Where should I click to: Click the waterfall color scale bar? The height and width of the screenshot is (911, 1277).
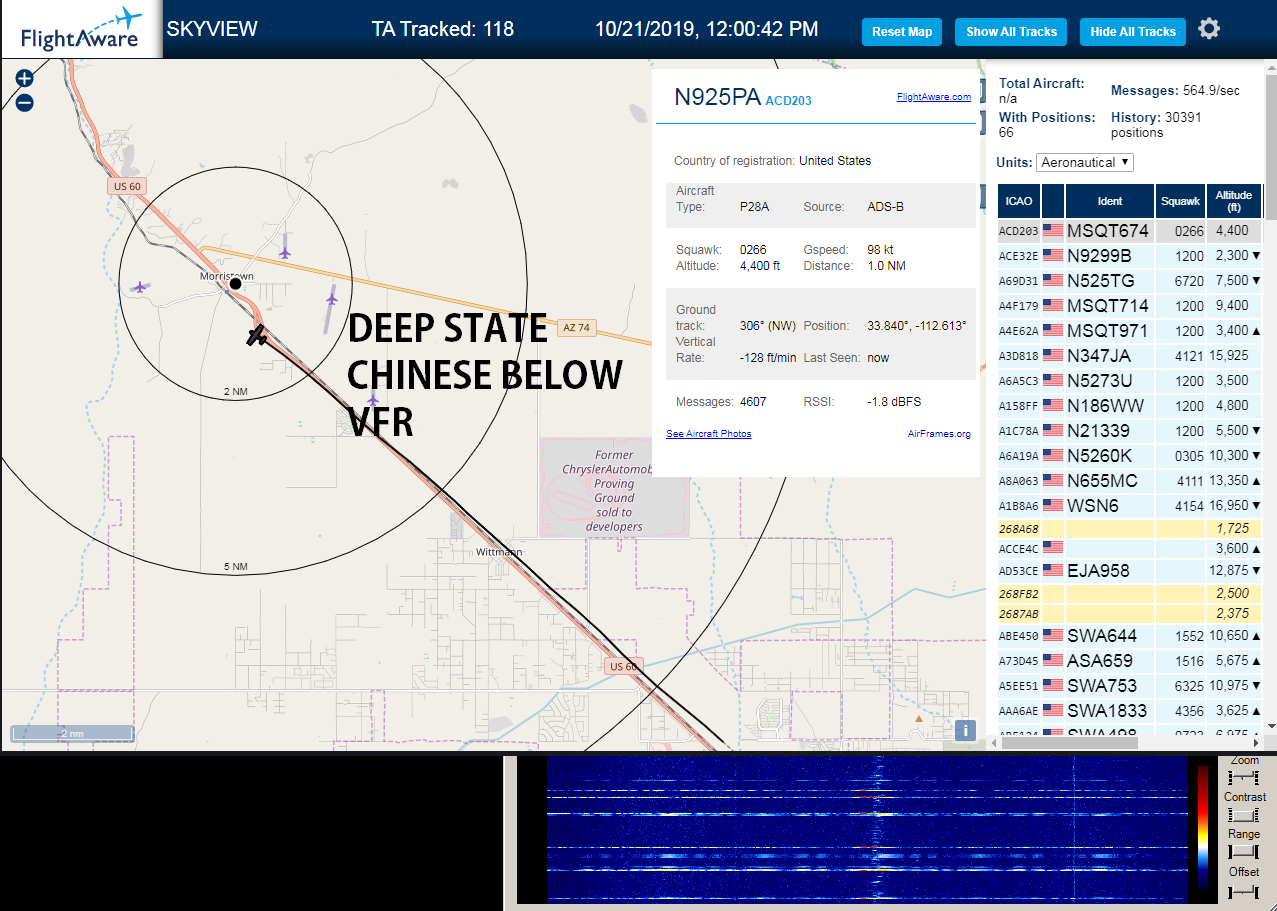(1202, 828)
